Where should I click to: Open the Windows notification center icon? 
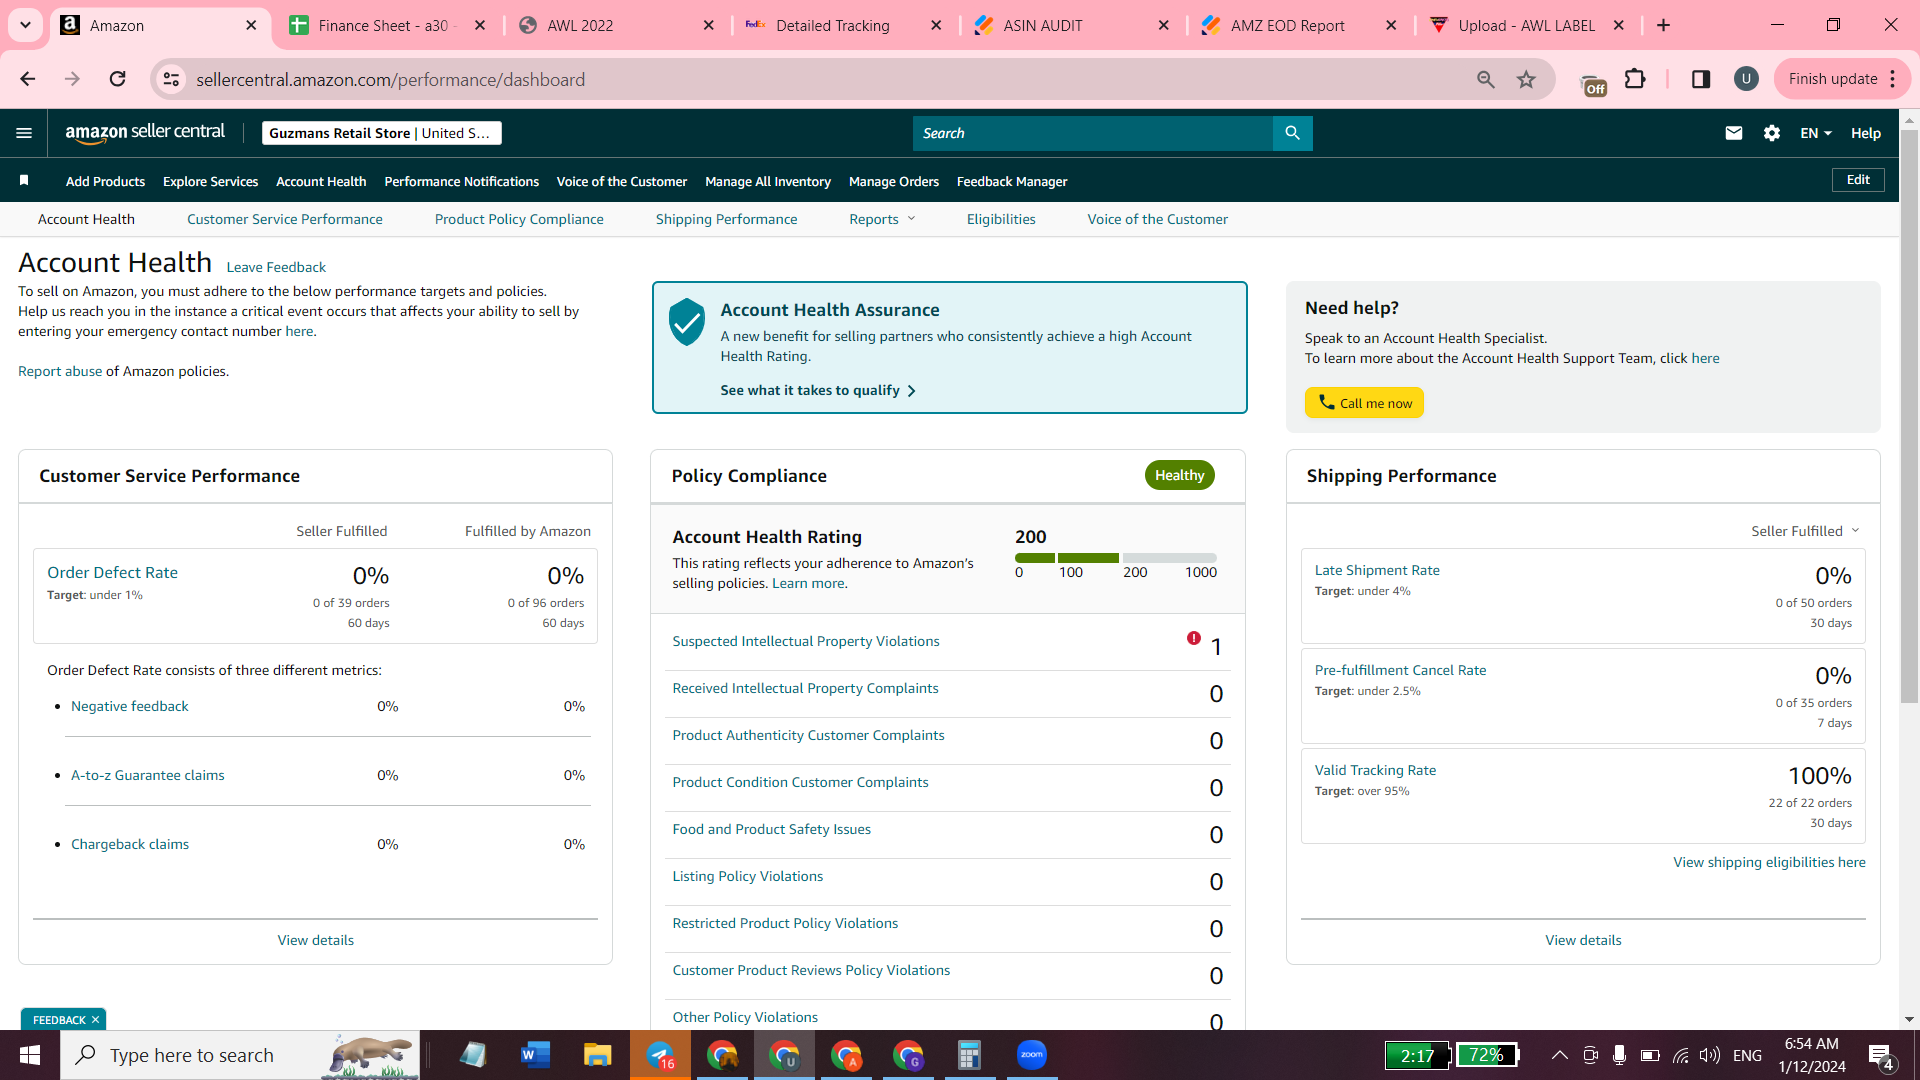(x=1881, y=1056)
